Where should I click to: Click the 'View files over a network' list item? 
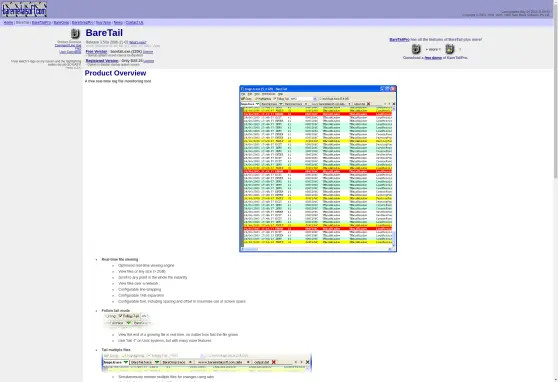pos(138,283)
